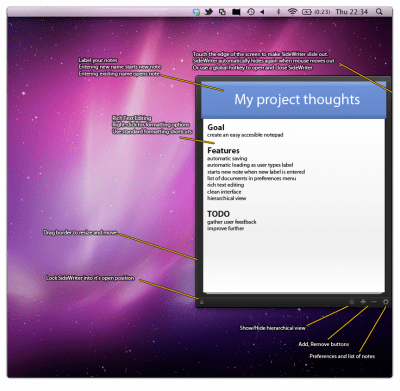Click 'starts new note when new label is entered'
The height and width of the screenshot is (391, 400).
pyautogui.click(x=256, y=172)
